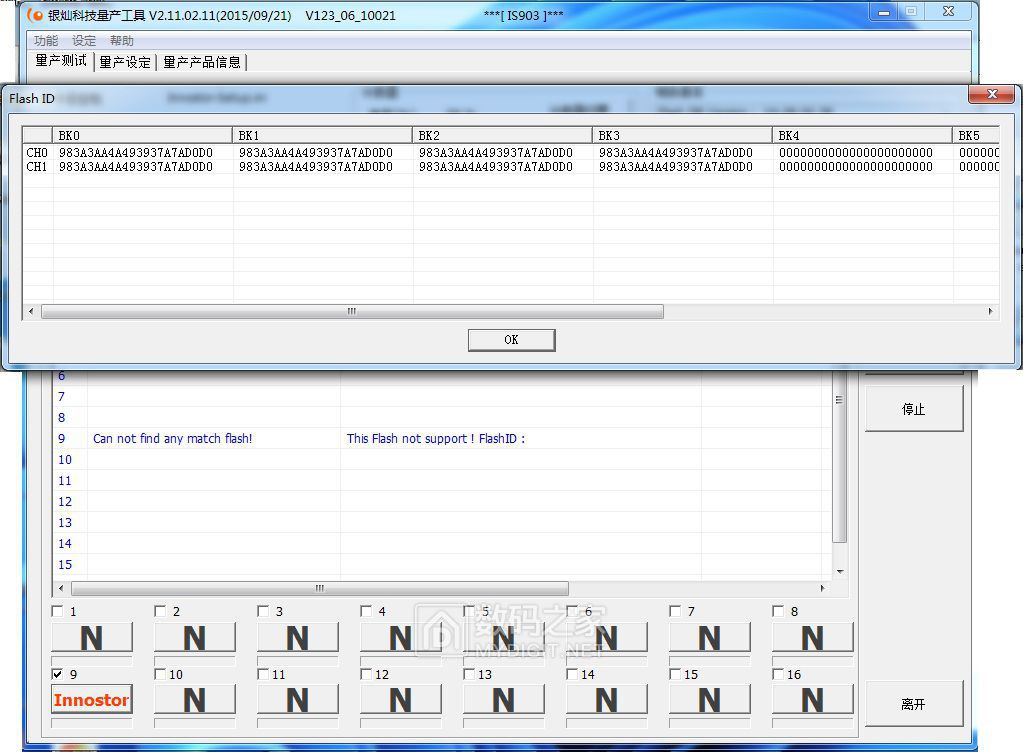
Task: Click the horizontal scrollbar in the Flash ID dialog
Action: (350, 311)
